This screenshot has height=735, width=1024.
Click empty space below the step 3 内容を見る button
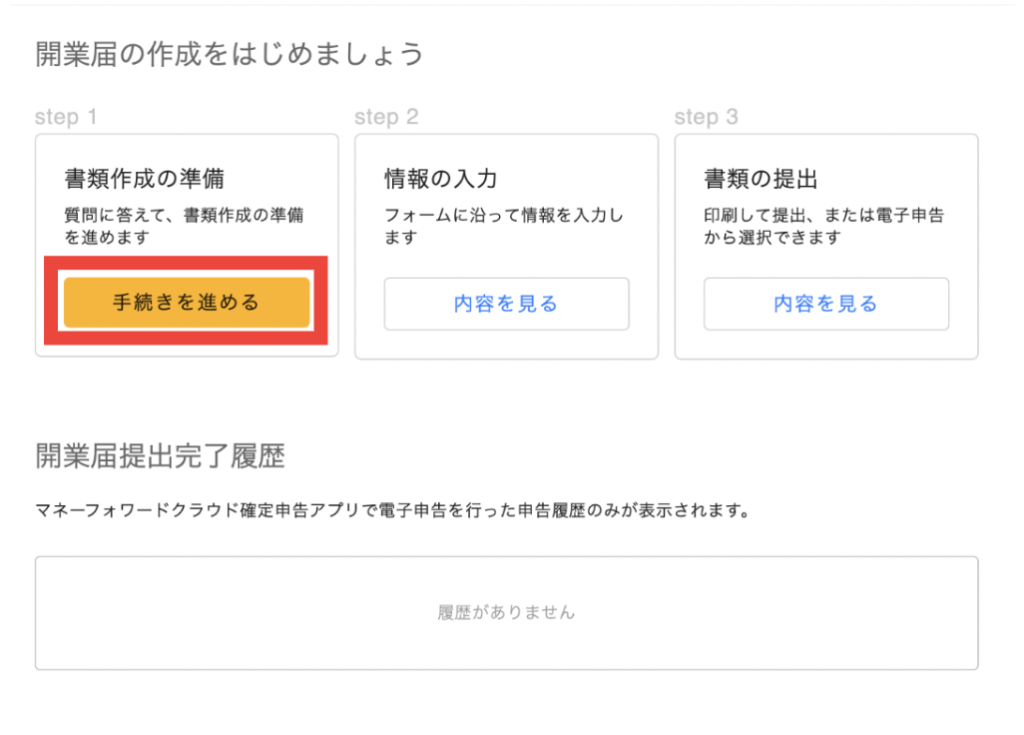point(826,343)
